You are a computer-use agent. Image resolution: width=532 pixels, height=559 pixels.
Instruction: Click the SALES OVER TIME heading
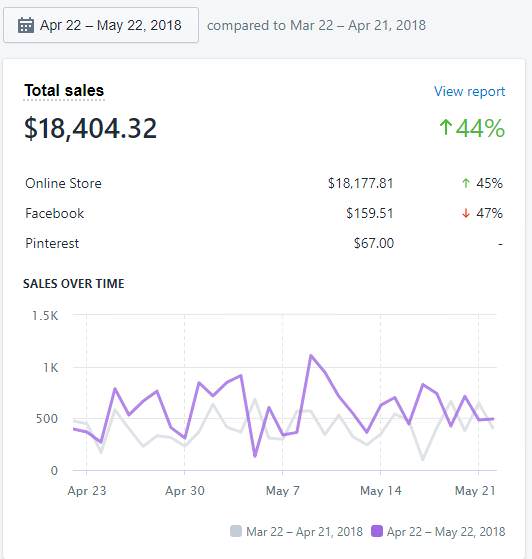74,284
